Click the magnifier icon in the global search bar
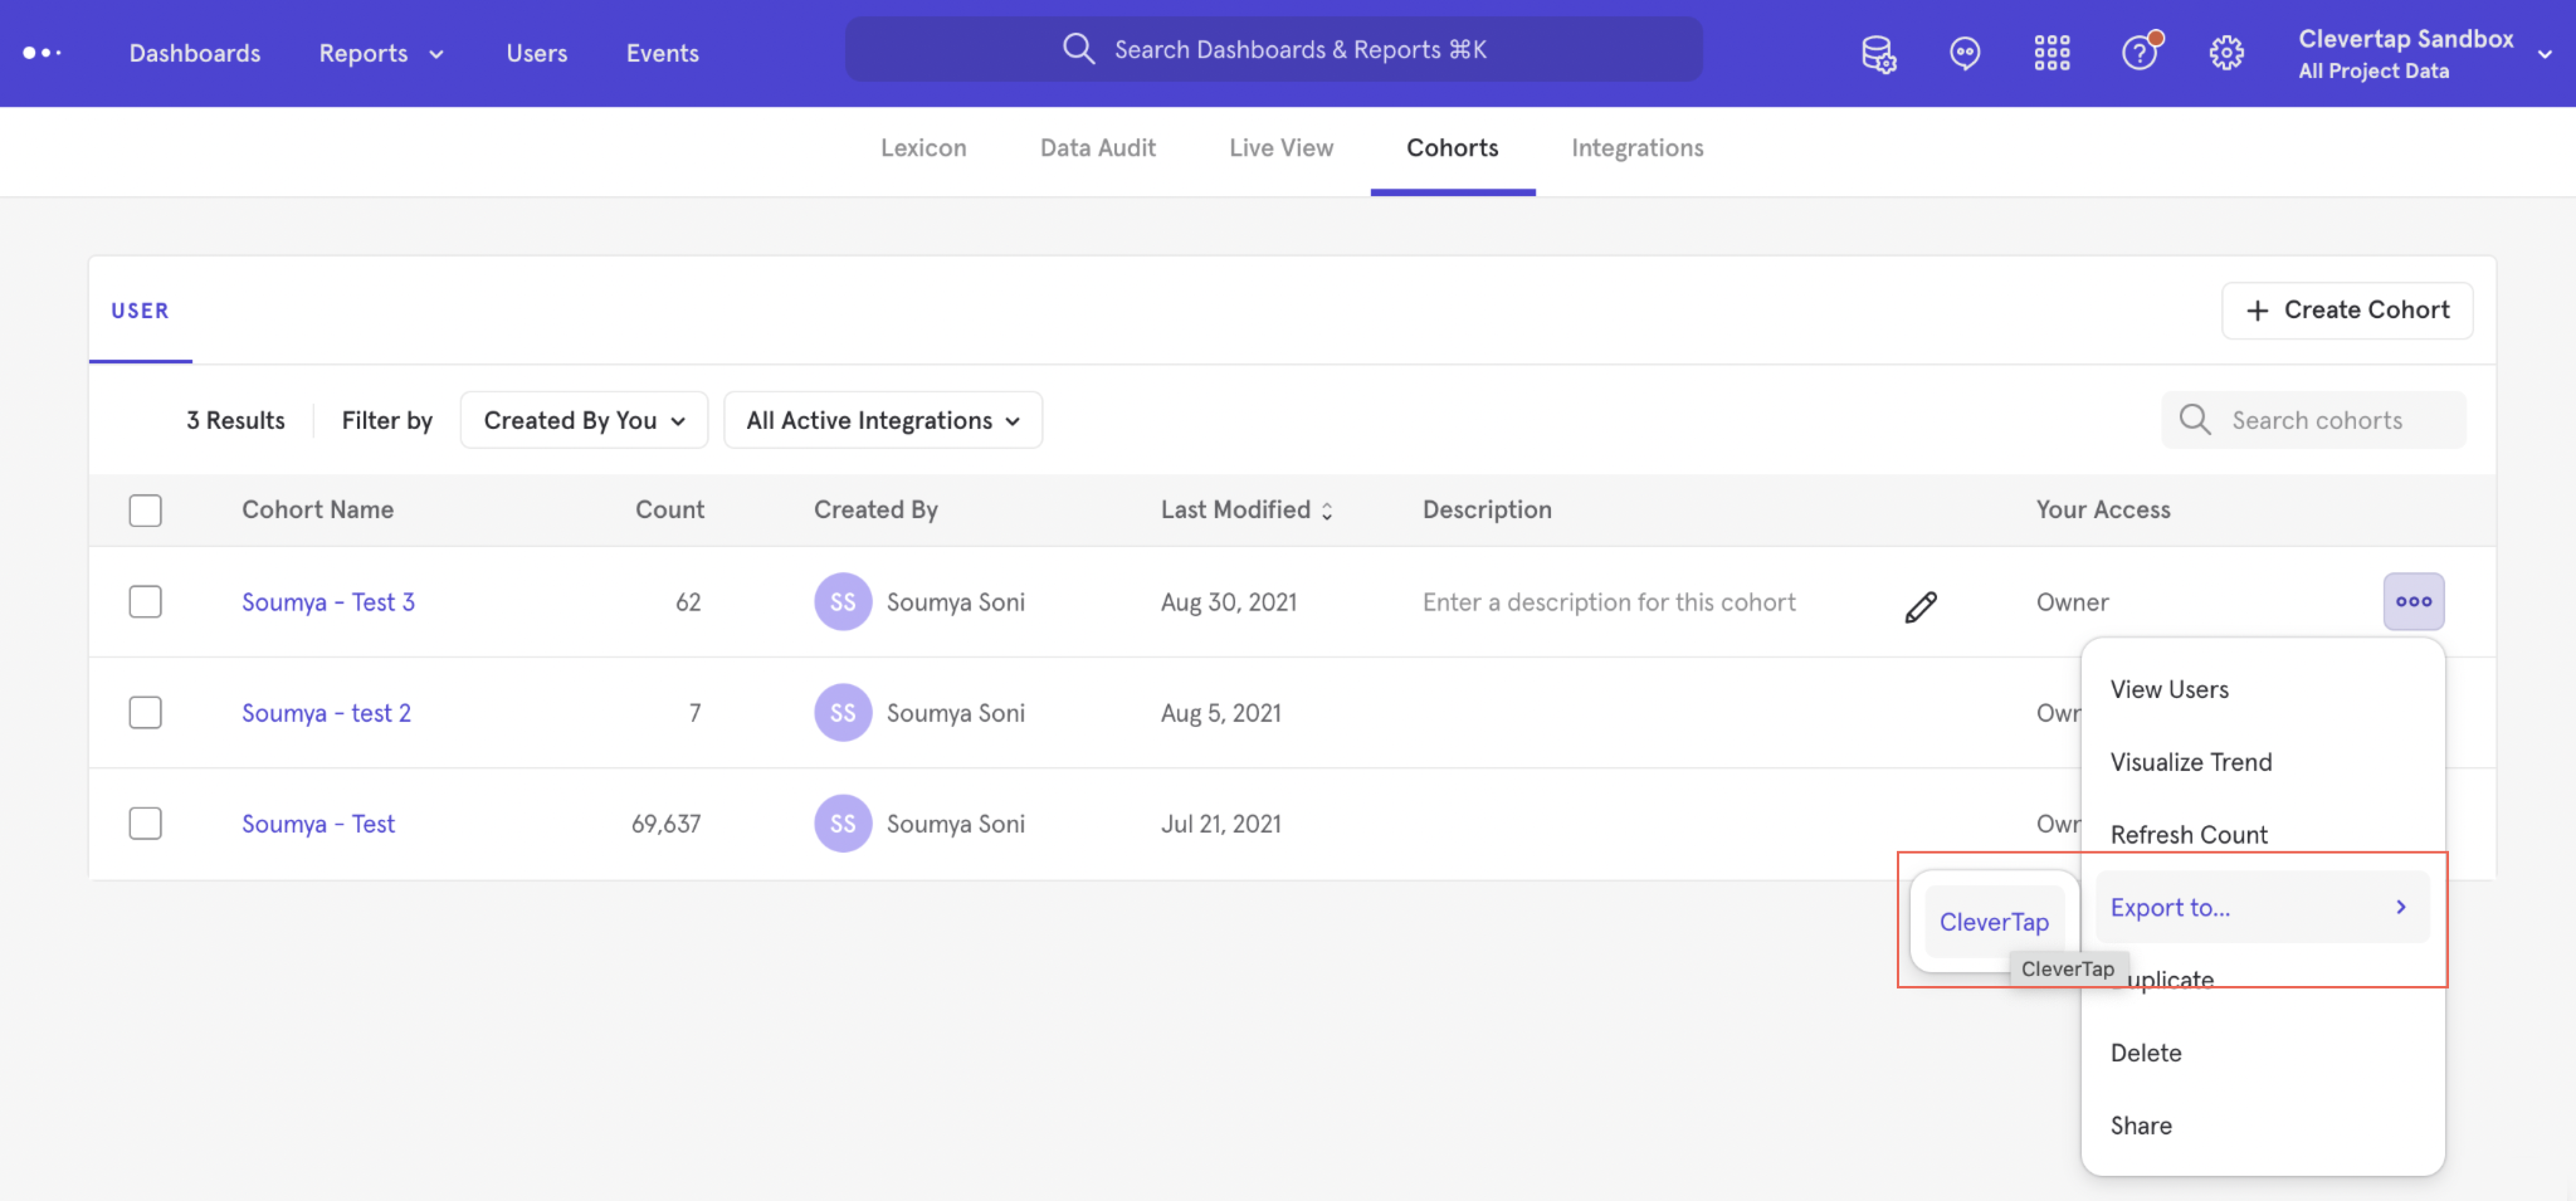 click(1078, 48)
